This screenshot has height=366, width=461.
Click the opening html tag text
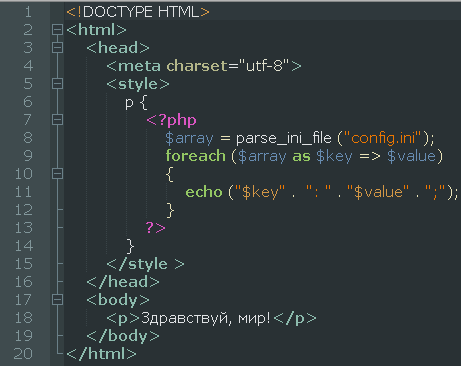pos(96,30)
